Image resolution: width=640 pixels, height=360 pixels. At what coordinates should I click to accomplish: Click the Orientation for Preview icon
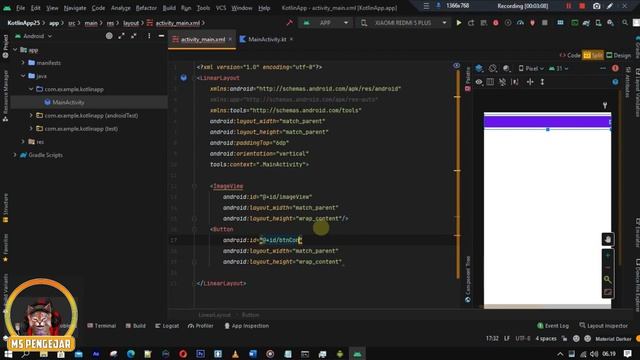click(x=493, y=69)
